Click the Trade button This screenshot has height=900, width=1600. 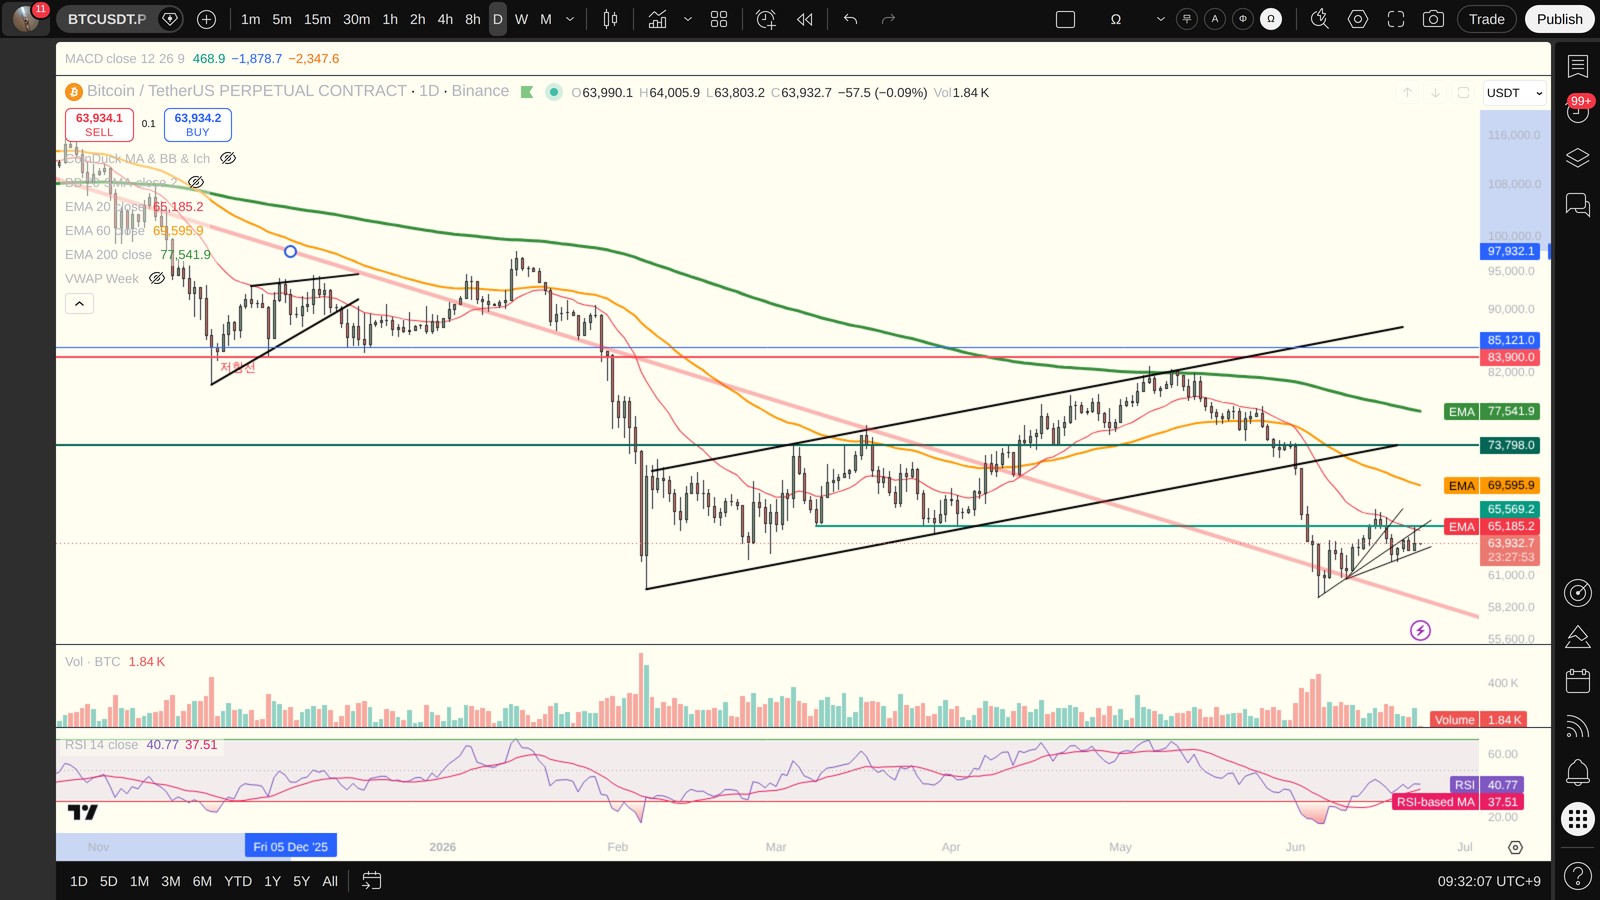point(1486,19)
